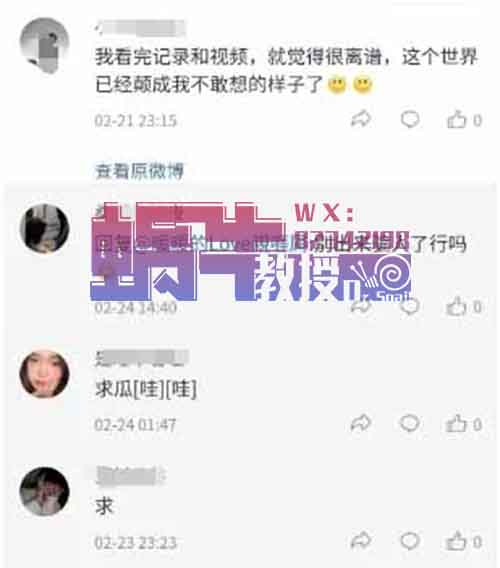This screenshot has height=568, width=500.
Task: Reply to the 02-24 14:40 comment
Action: [x=410, y=306]
